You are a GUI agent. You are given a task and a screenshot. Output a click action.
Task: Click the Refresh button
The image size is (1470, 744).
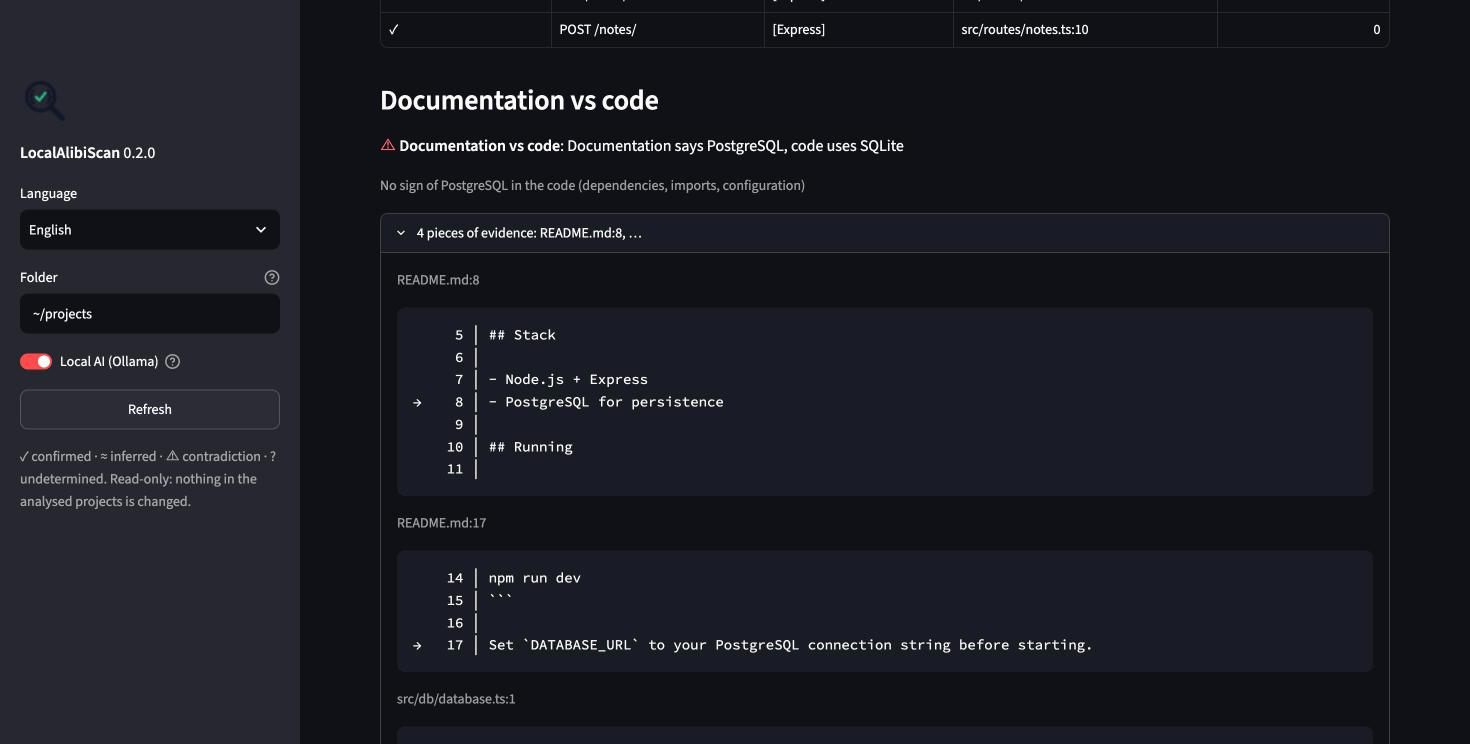point(150,409)
